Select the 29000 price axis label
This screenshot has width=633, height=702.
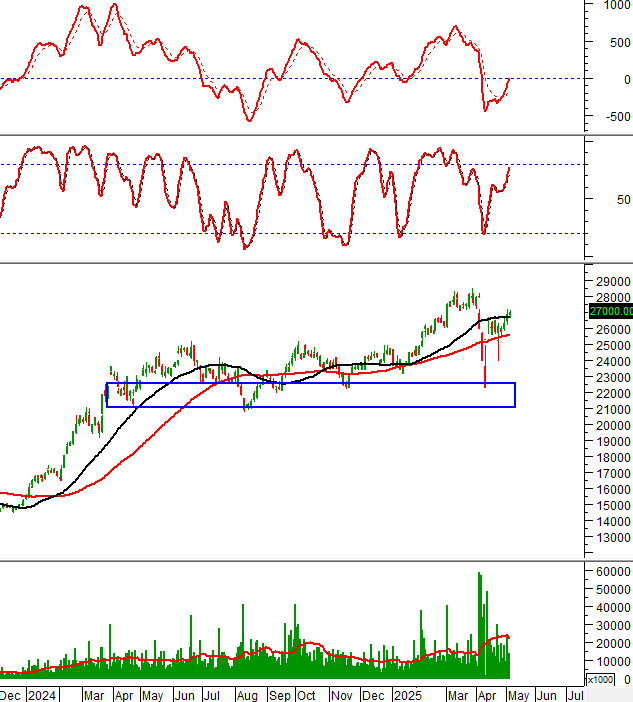[x=613, y=282]
